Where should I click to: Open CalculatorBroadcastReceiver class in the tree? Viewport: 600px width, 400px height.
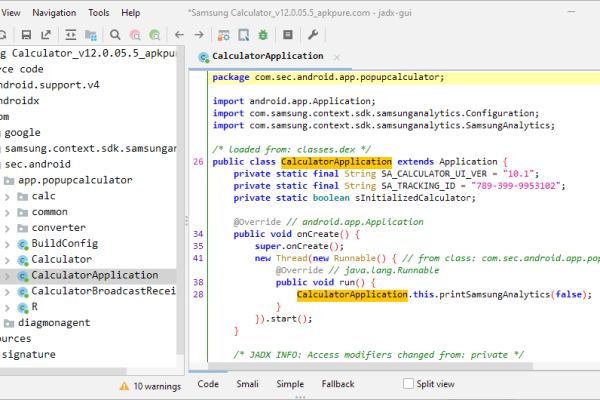(105, 291)
